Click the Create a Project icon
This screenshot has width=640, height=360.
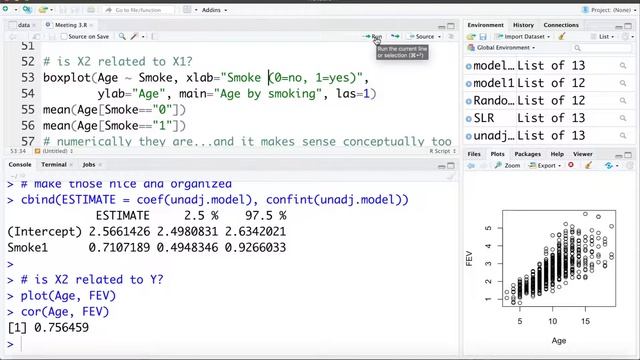27,9
